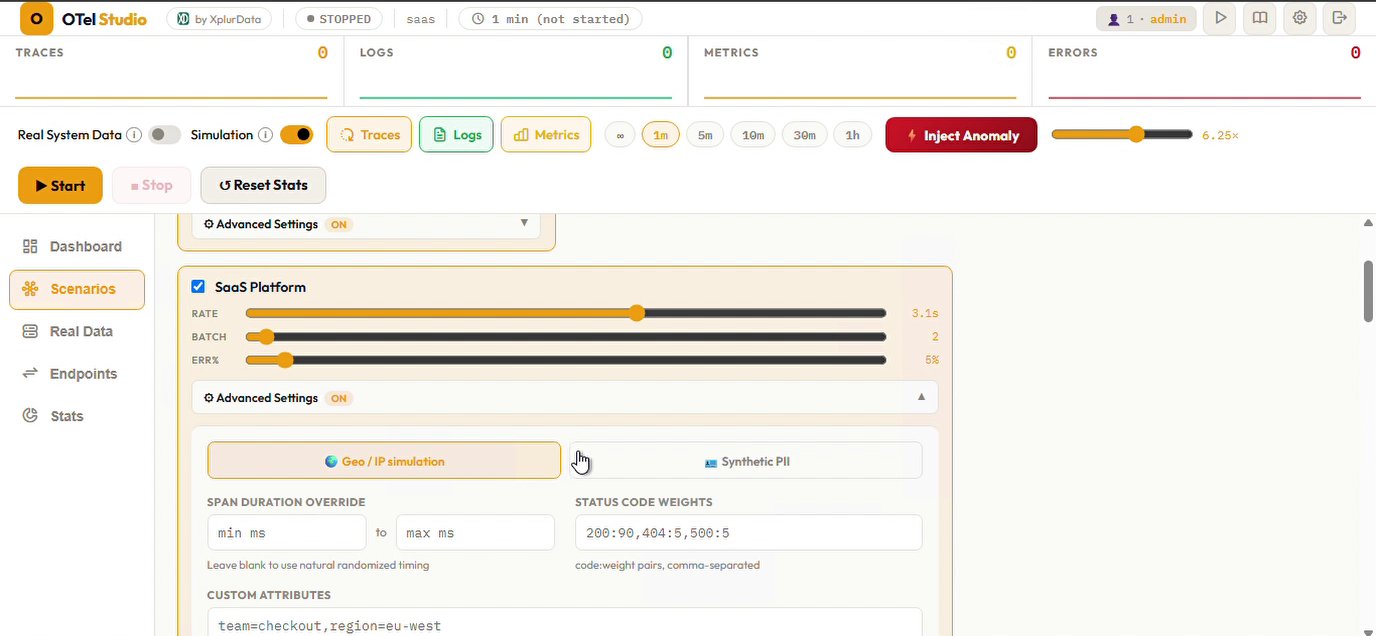Screen dimensions: 1376x636
Task: Switch to the Synthetic PII tab
Action: [x=746, y=461]
